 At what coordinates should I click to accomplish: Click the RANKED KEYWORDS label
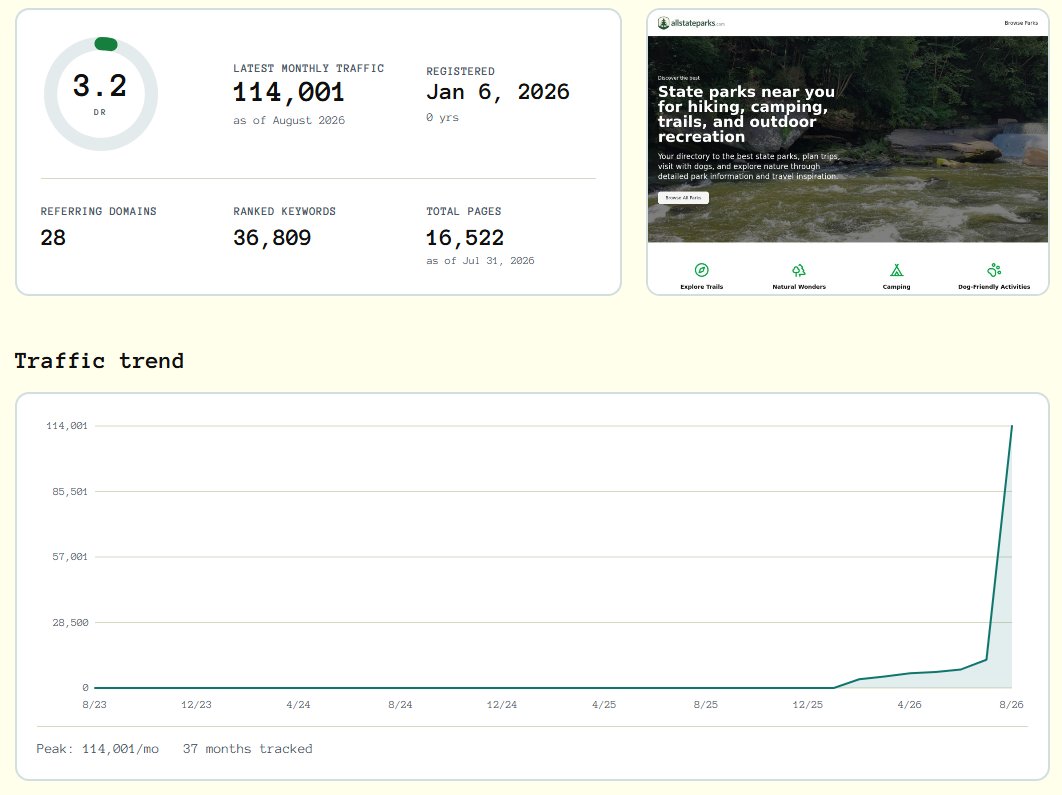coord(284,211)
